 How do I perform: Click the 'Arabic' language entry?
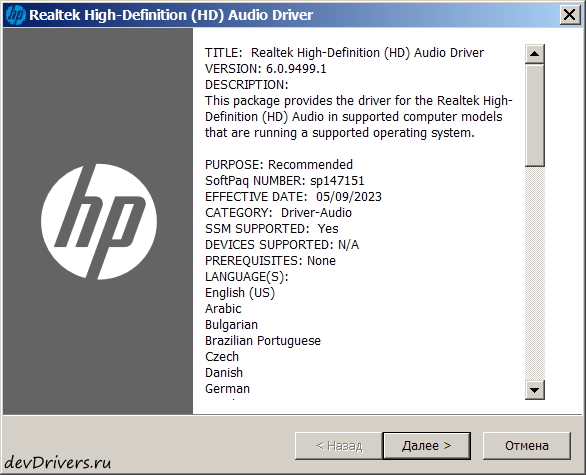tap(223, 309)
